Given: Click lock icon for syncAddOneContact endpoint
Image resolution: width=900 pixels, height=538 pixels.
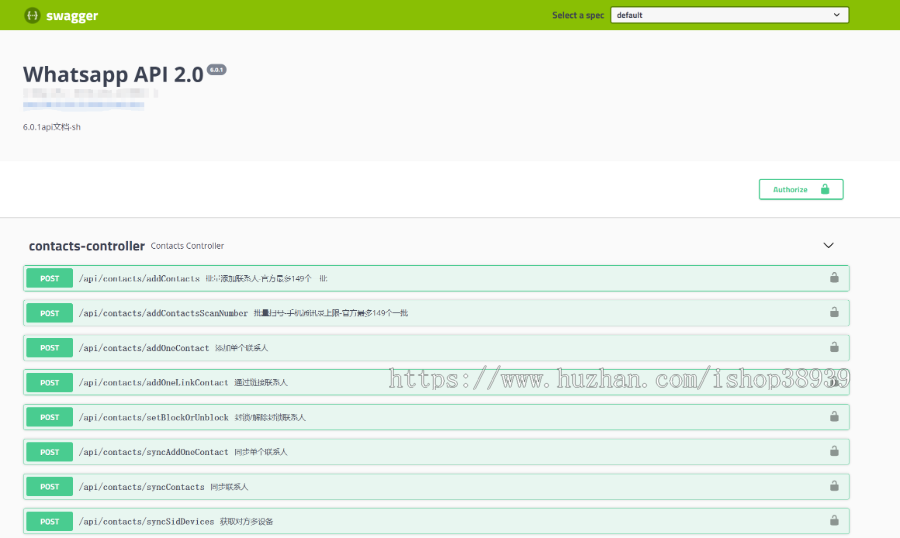Looking at the screenshot, I should click(x=834, y=451).
